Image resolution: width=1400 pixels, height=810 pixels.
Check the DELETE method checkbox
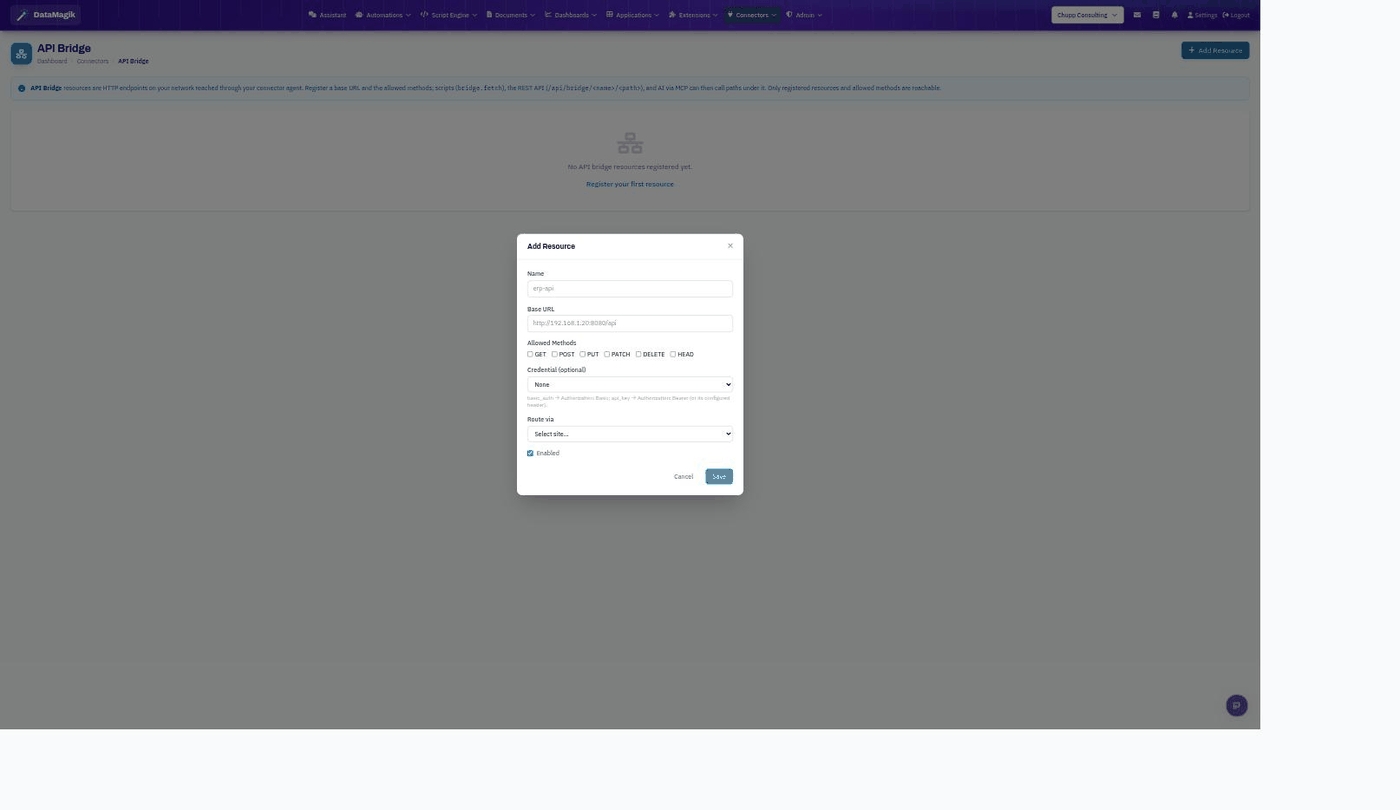(x=638, y=354)
